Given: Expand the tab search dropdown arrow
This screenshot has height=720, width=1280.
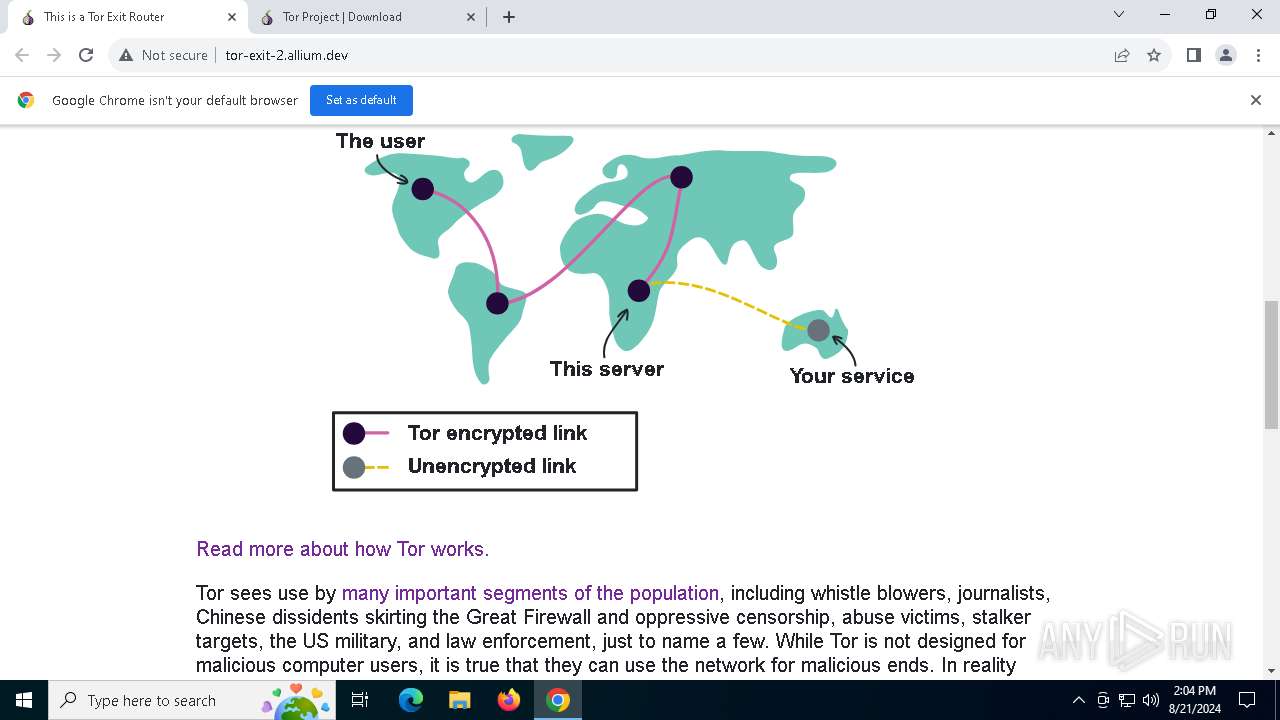Looking at the screenshot, I should pyautogui.click(x=1119, y=15).
